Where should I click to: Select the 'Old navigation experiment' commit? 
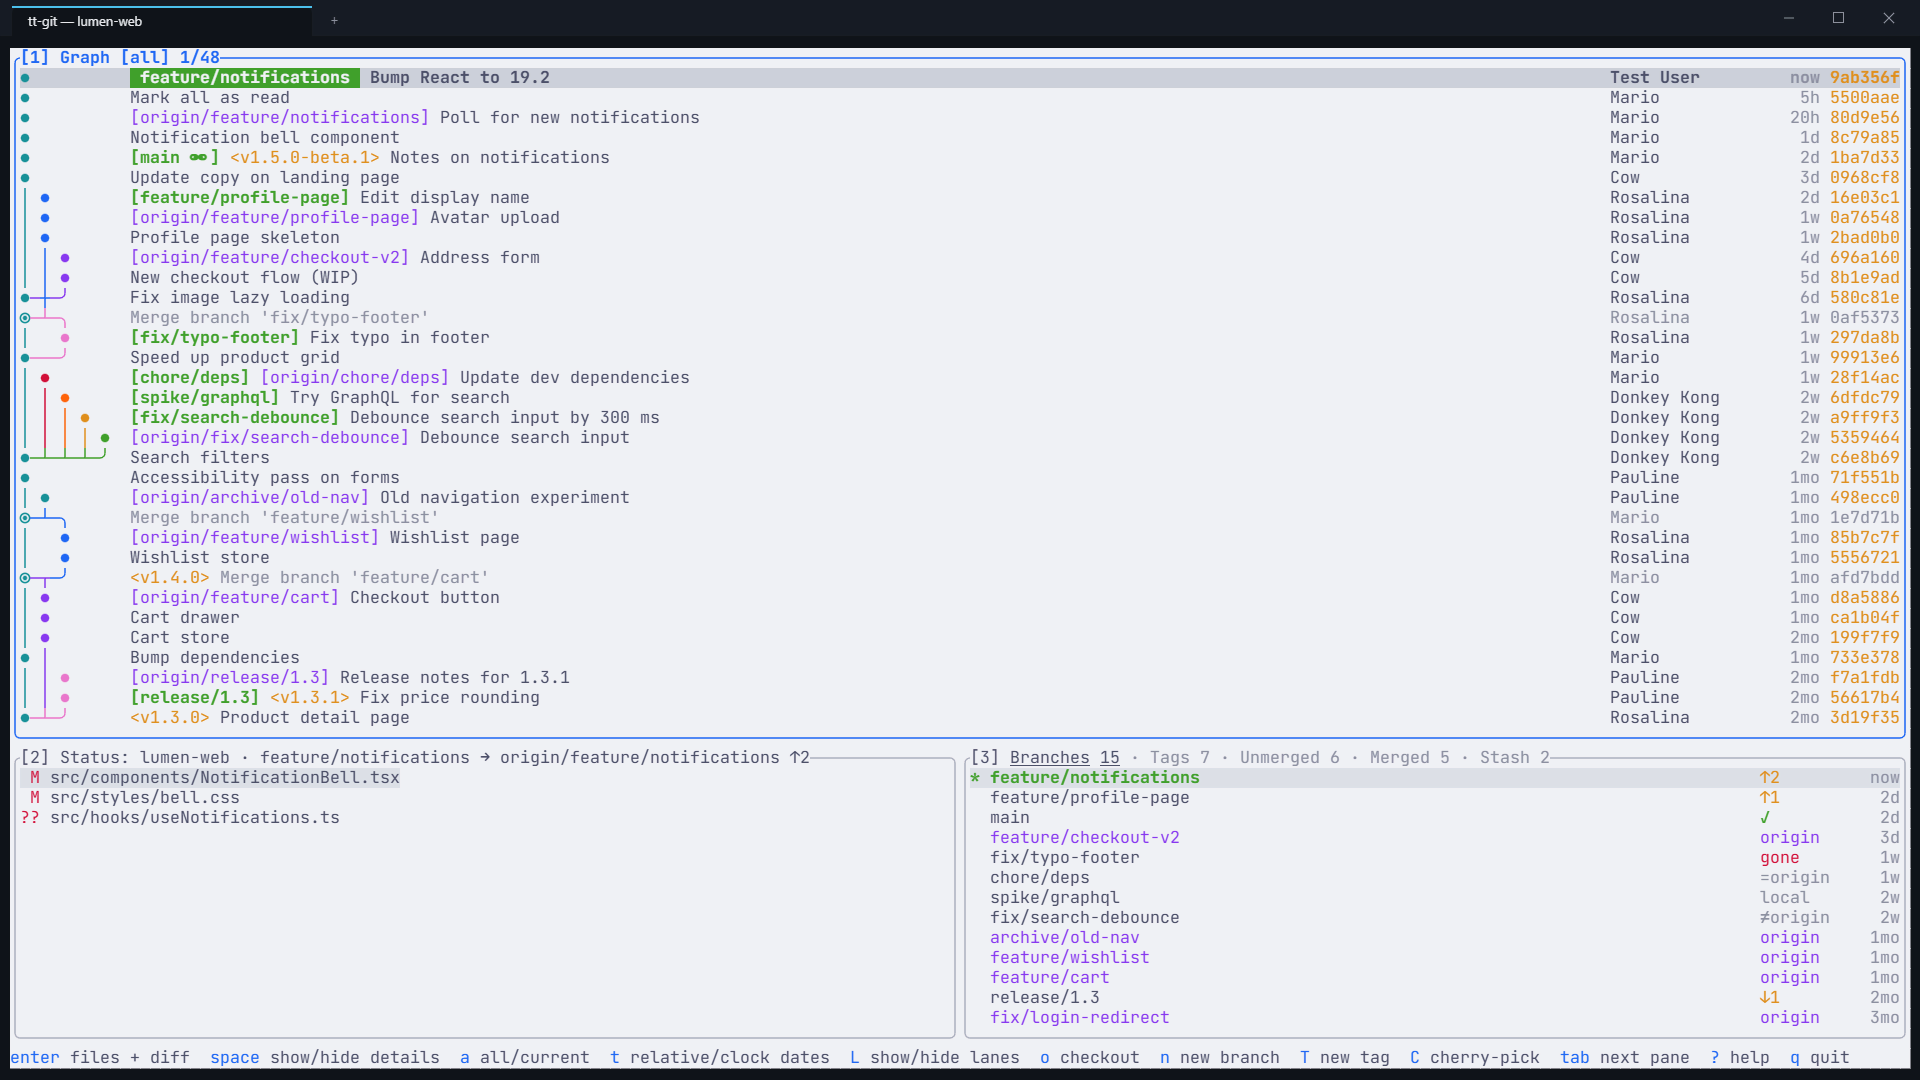point(960,497)
